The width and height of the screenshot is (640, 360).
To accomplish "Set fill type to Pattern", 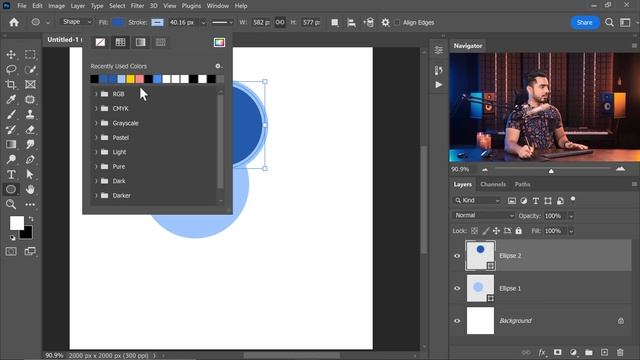I will [160, 42].
